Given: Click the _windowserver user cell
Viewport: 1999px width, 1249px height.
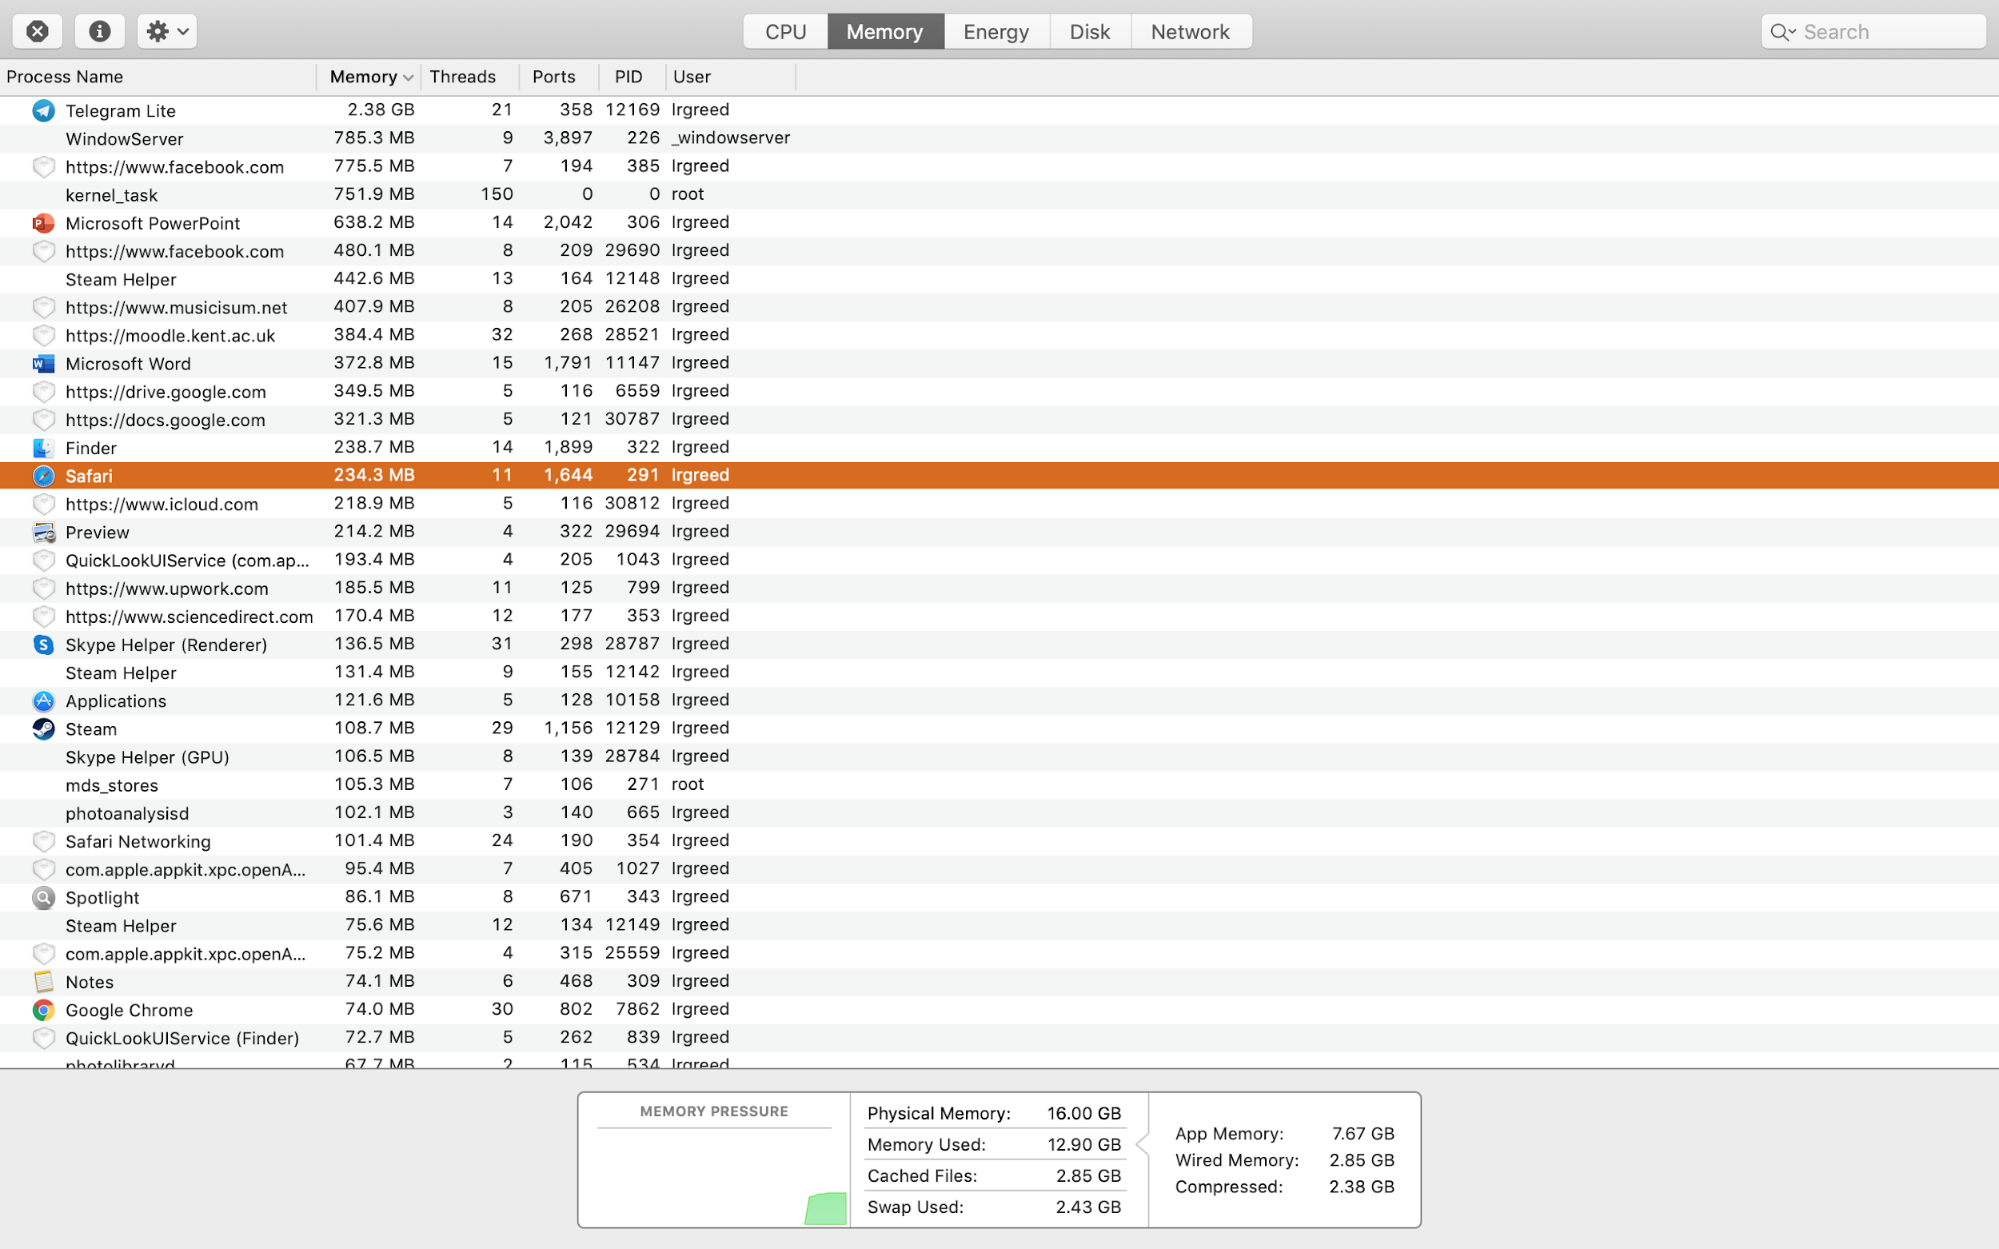Looking at the screenshot, I should tap(731, 138).
